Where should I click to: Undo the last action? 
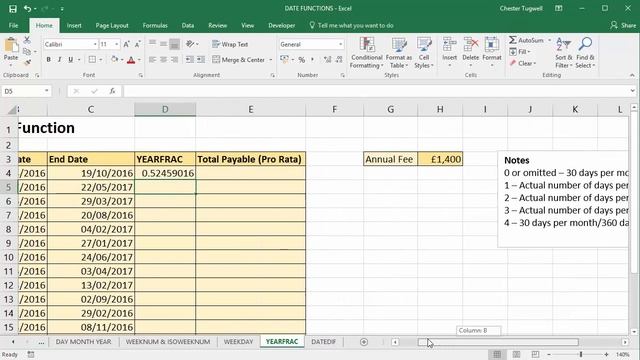[x=27, y=9]
